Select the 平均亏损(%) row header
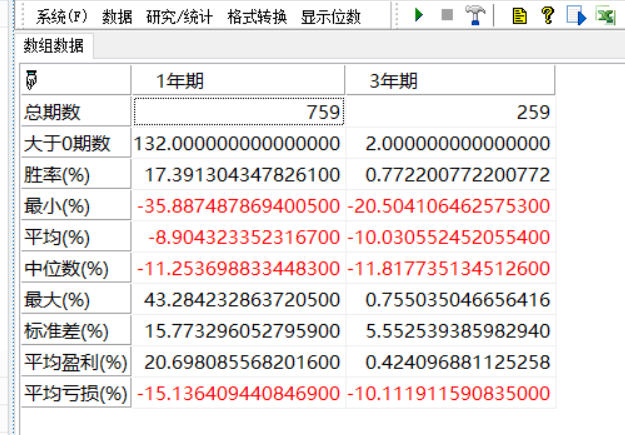This screenshot has height=435, width=625. click(x=75, y=393)
